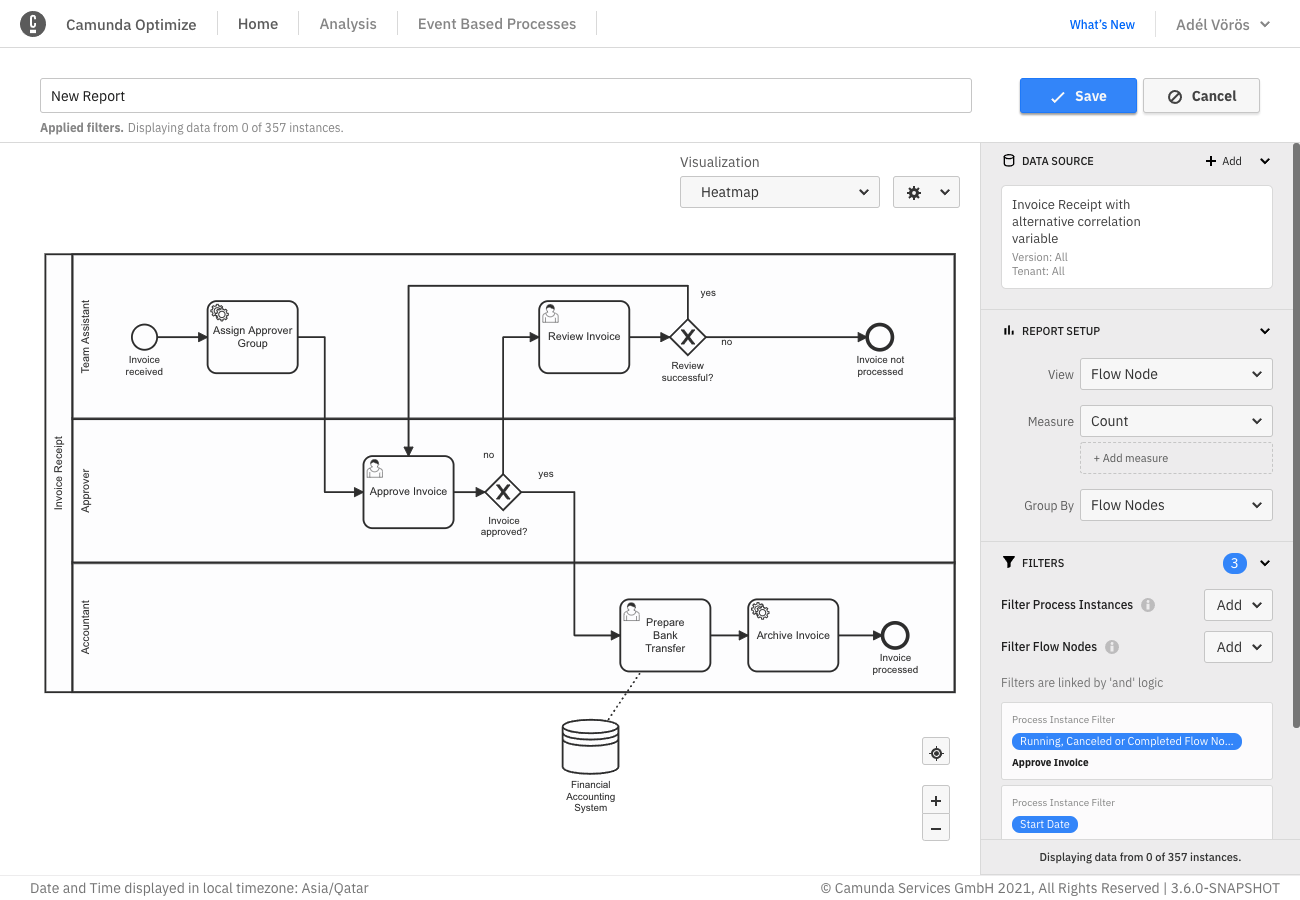The width and height of the screenshot is (1300, 900).
Task: Open the What's New link
Action: tap(1101, 24)
